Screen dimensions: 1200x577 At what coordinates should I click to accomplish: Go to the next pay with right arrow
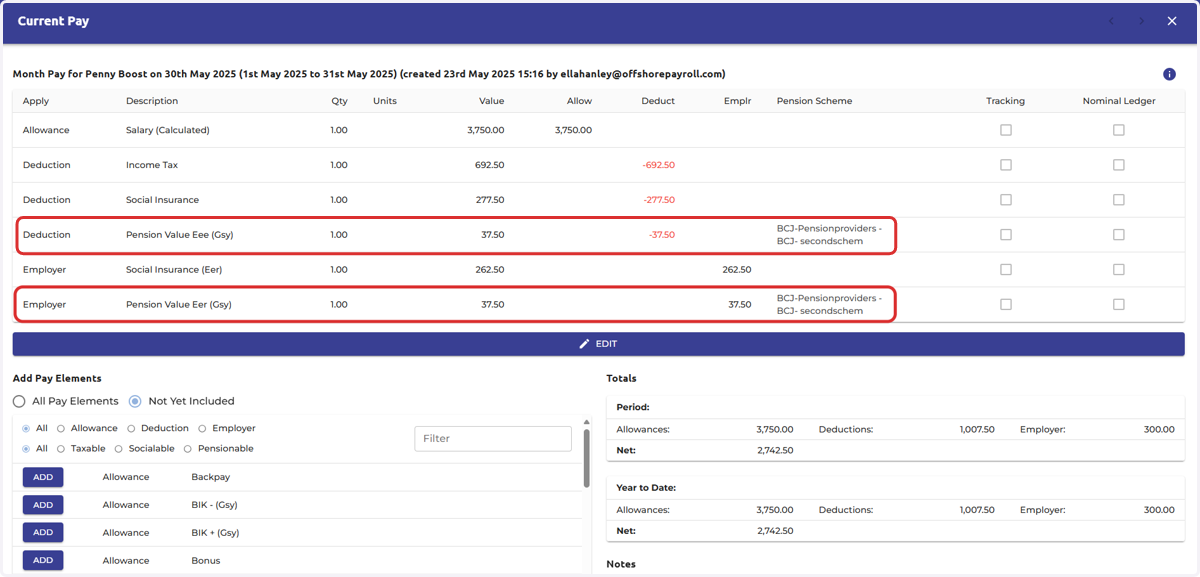(1141, 21)
